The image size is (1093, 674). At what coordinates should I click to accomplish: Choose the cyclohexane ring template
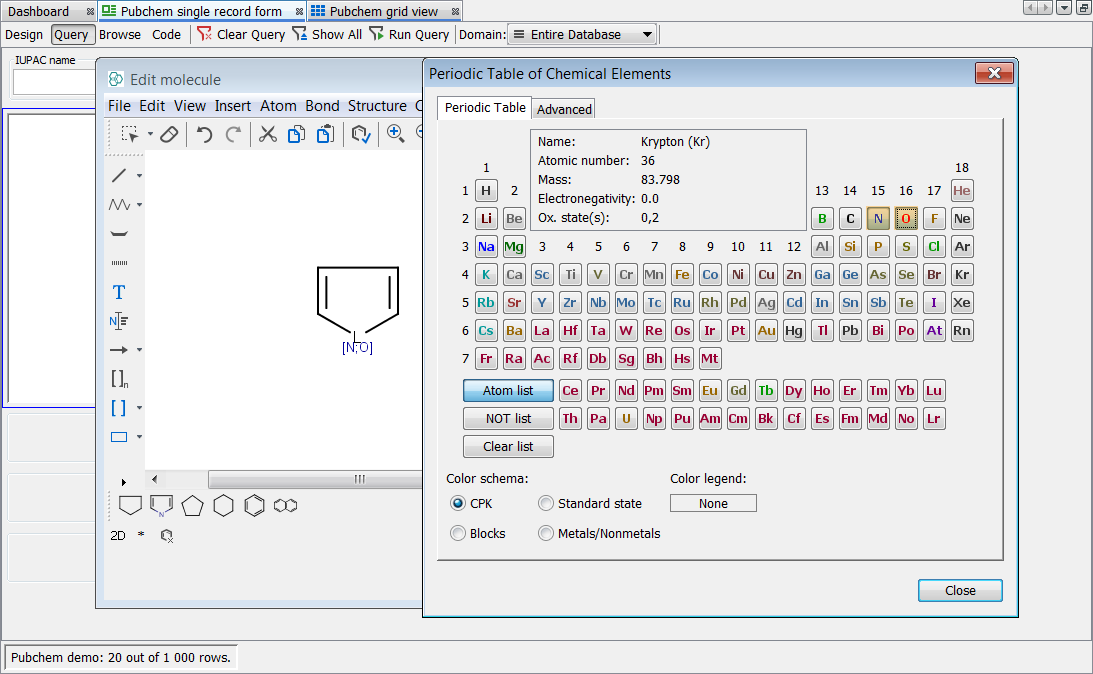pyautogui.click(x=223, y=506)
